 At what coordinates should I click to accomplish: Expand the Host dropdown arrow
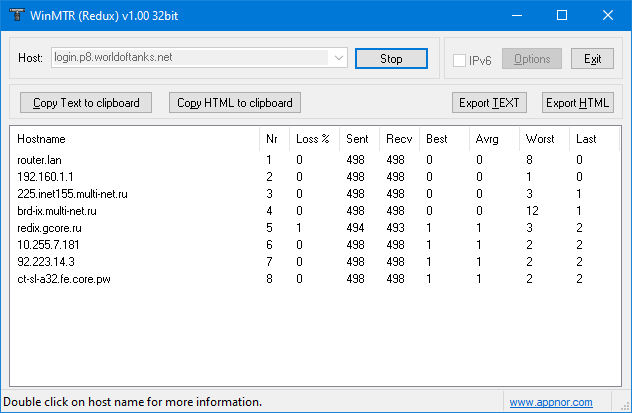[x=339, y=58]
